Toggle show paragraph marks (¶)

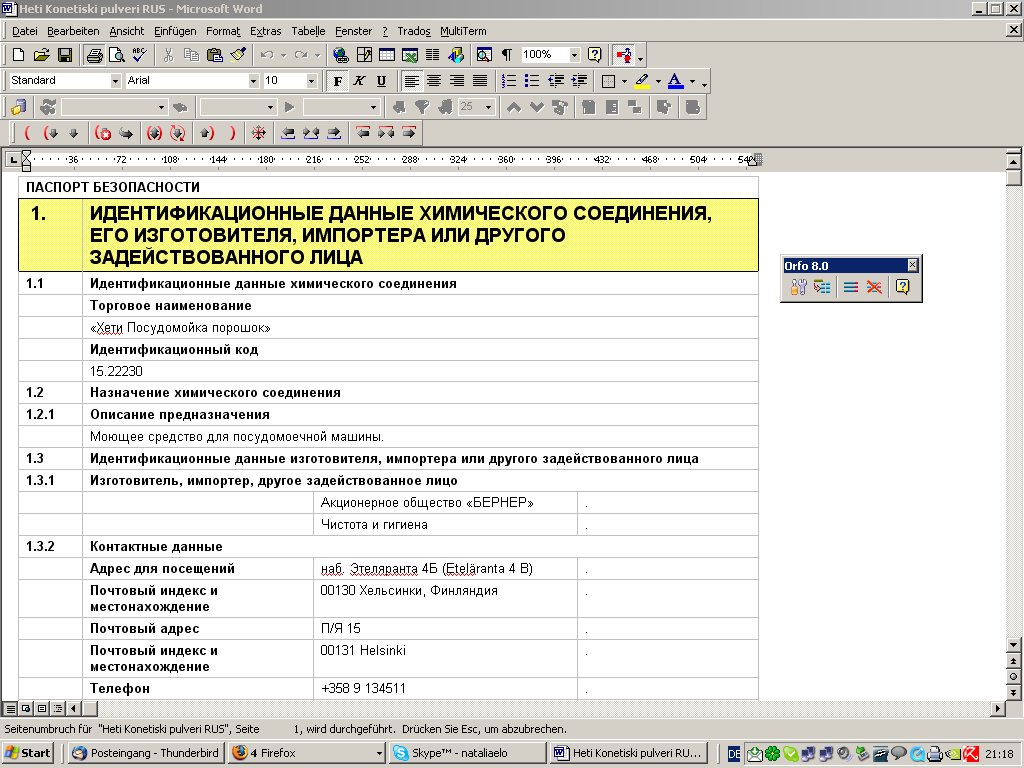[507, 55]
